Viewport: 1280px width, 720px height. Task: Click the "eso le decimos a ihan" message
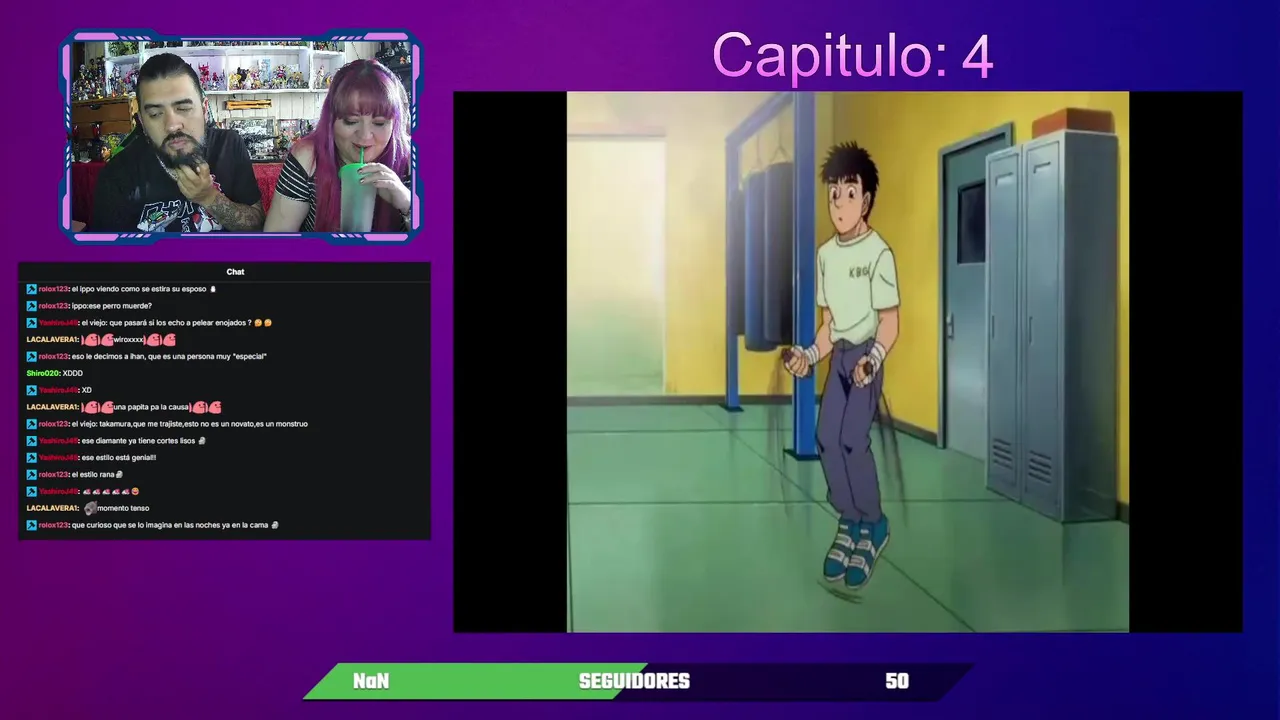[169, 357]
